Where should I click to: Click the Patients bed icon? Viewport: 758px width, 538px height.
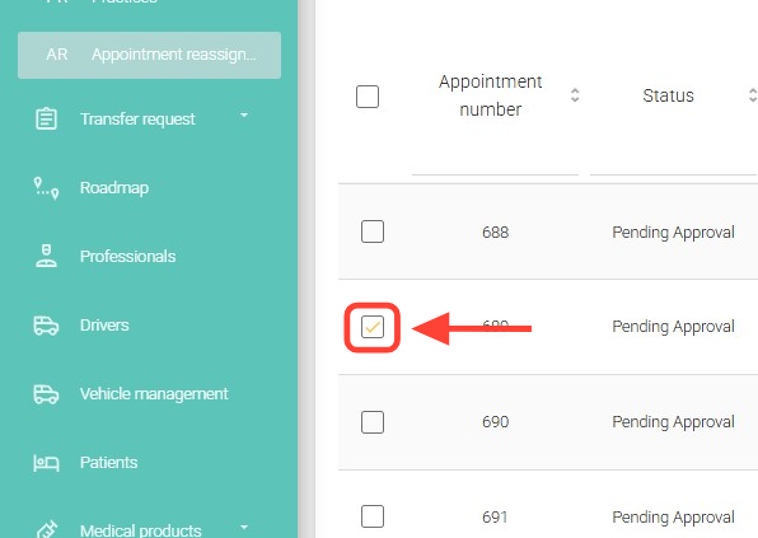46,462
